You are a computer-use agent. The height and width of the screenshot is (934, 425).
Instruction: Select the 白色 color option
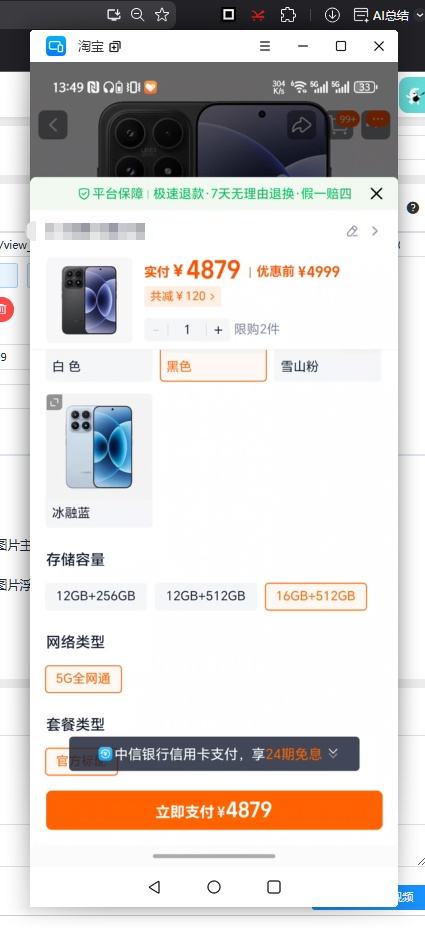(99, 366)
